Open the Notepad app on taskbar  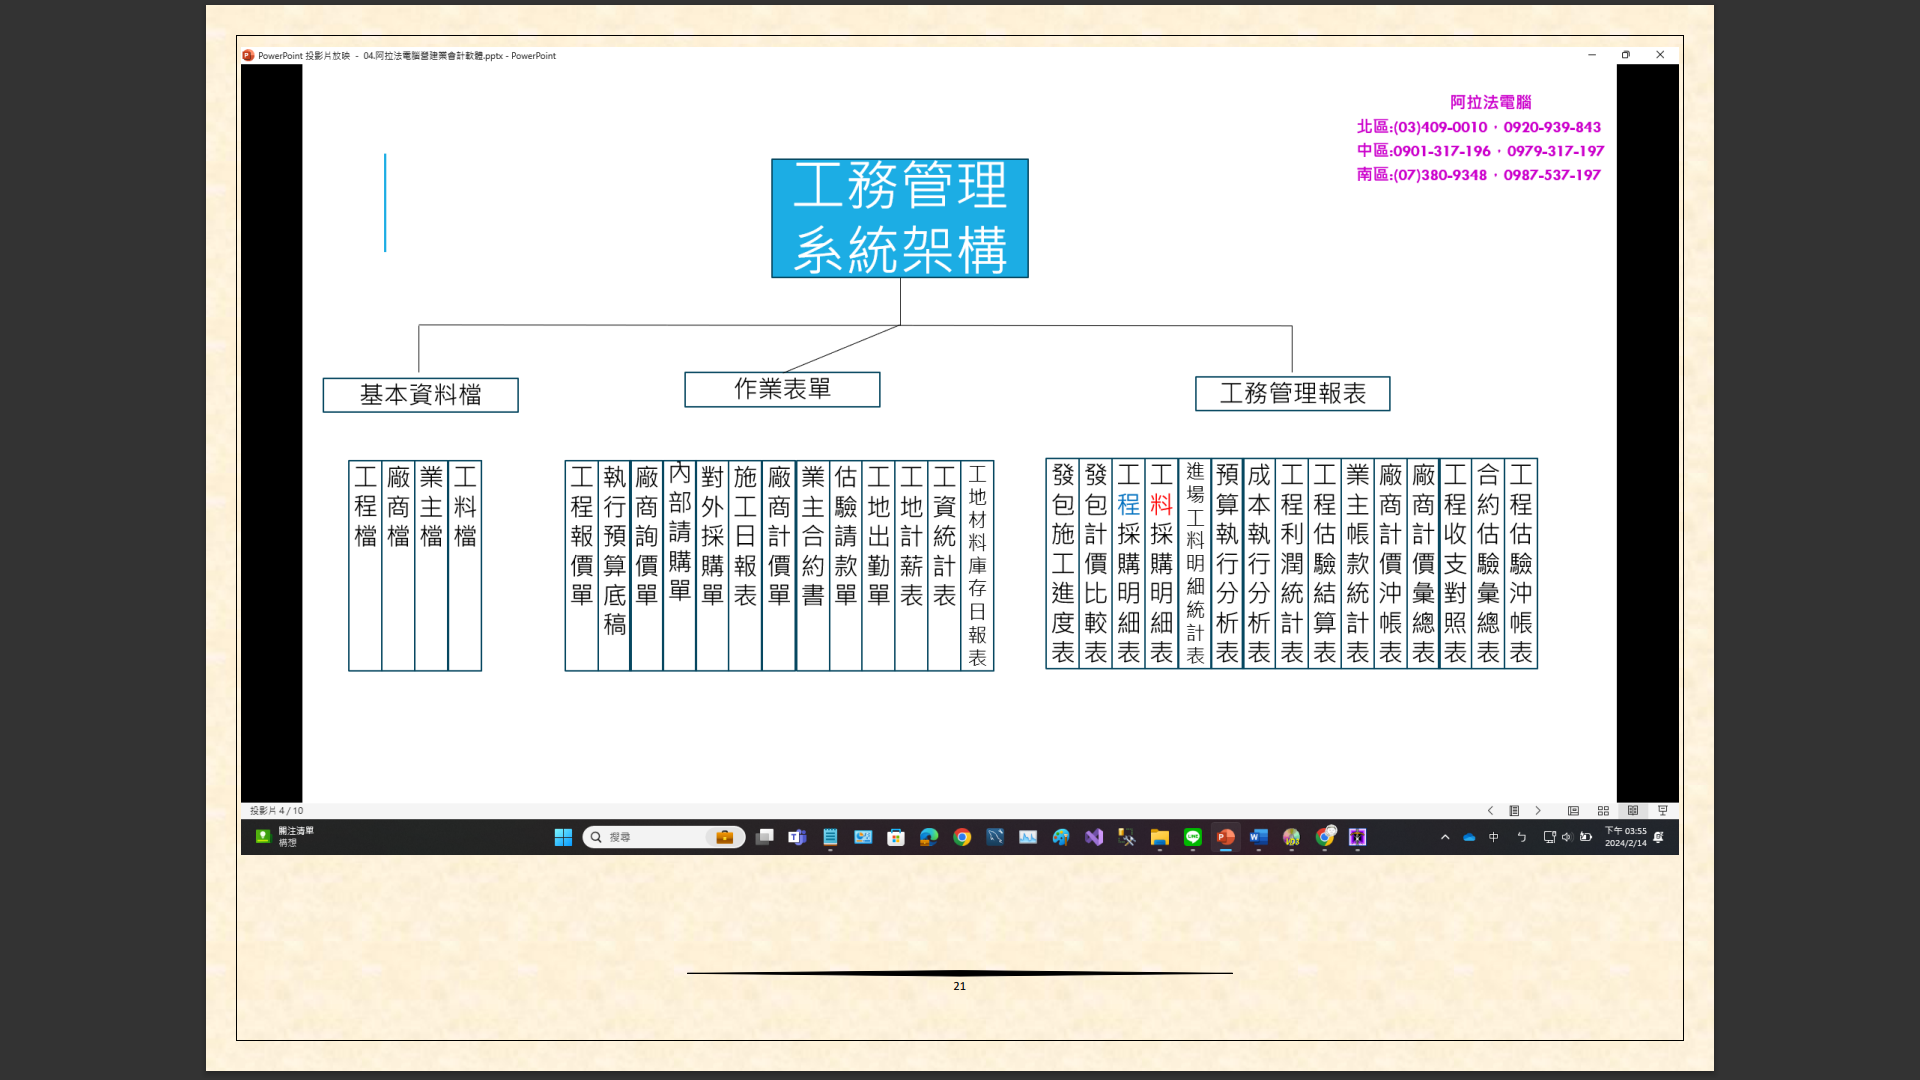pos(830,837)
